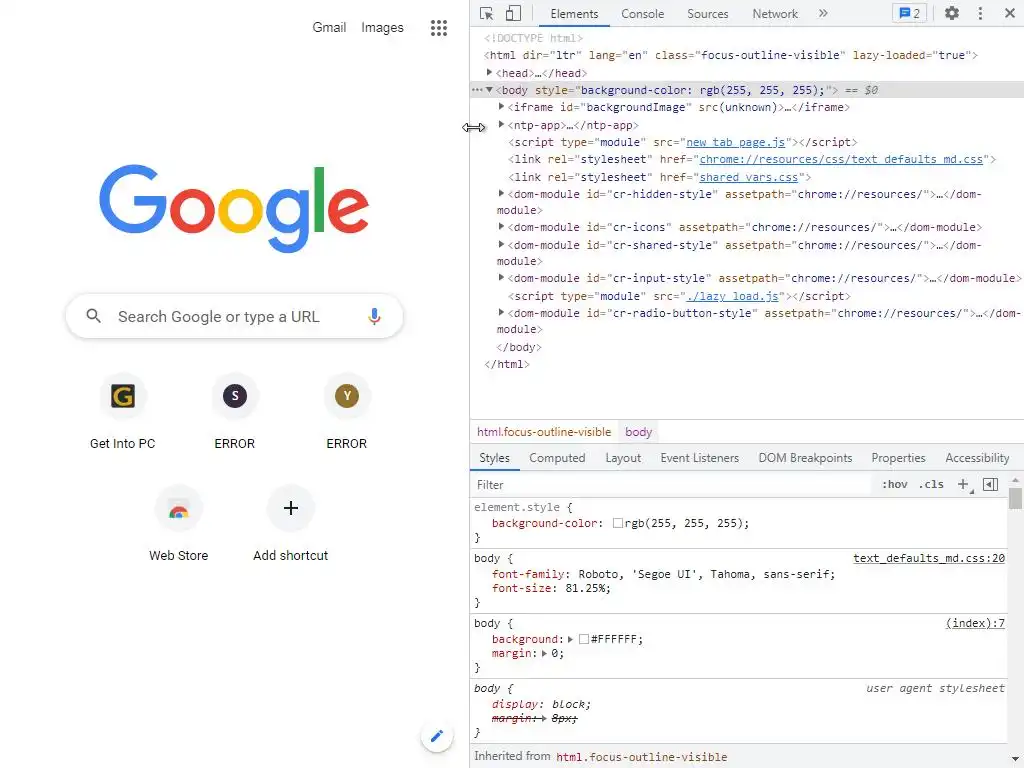Expand the cr-hidden-style dom-module node

pos(501,193)
